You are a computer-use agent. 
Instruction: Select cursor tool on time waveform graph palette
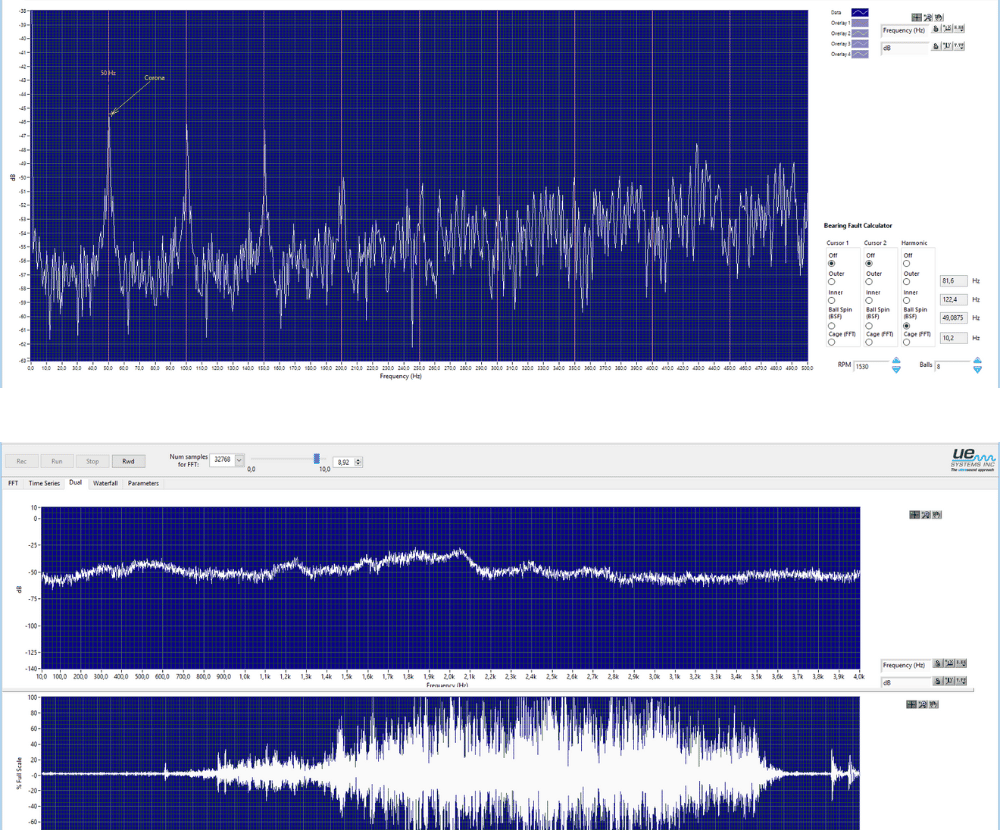click(x=911, y=704)
